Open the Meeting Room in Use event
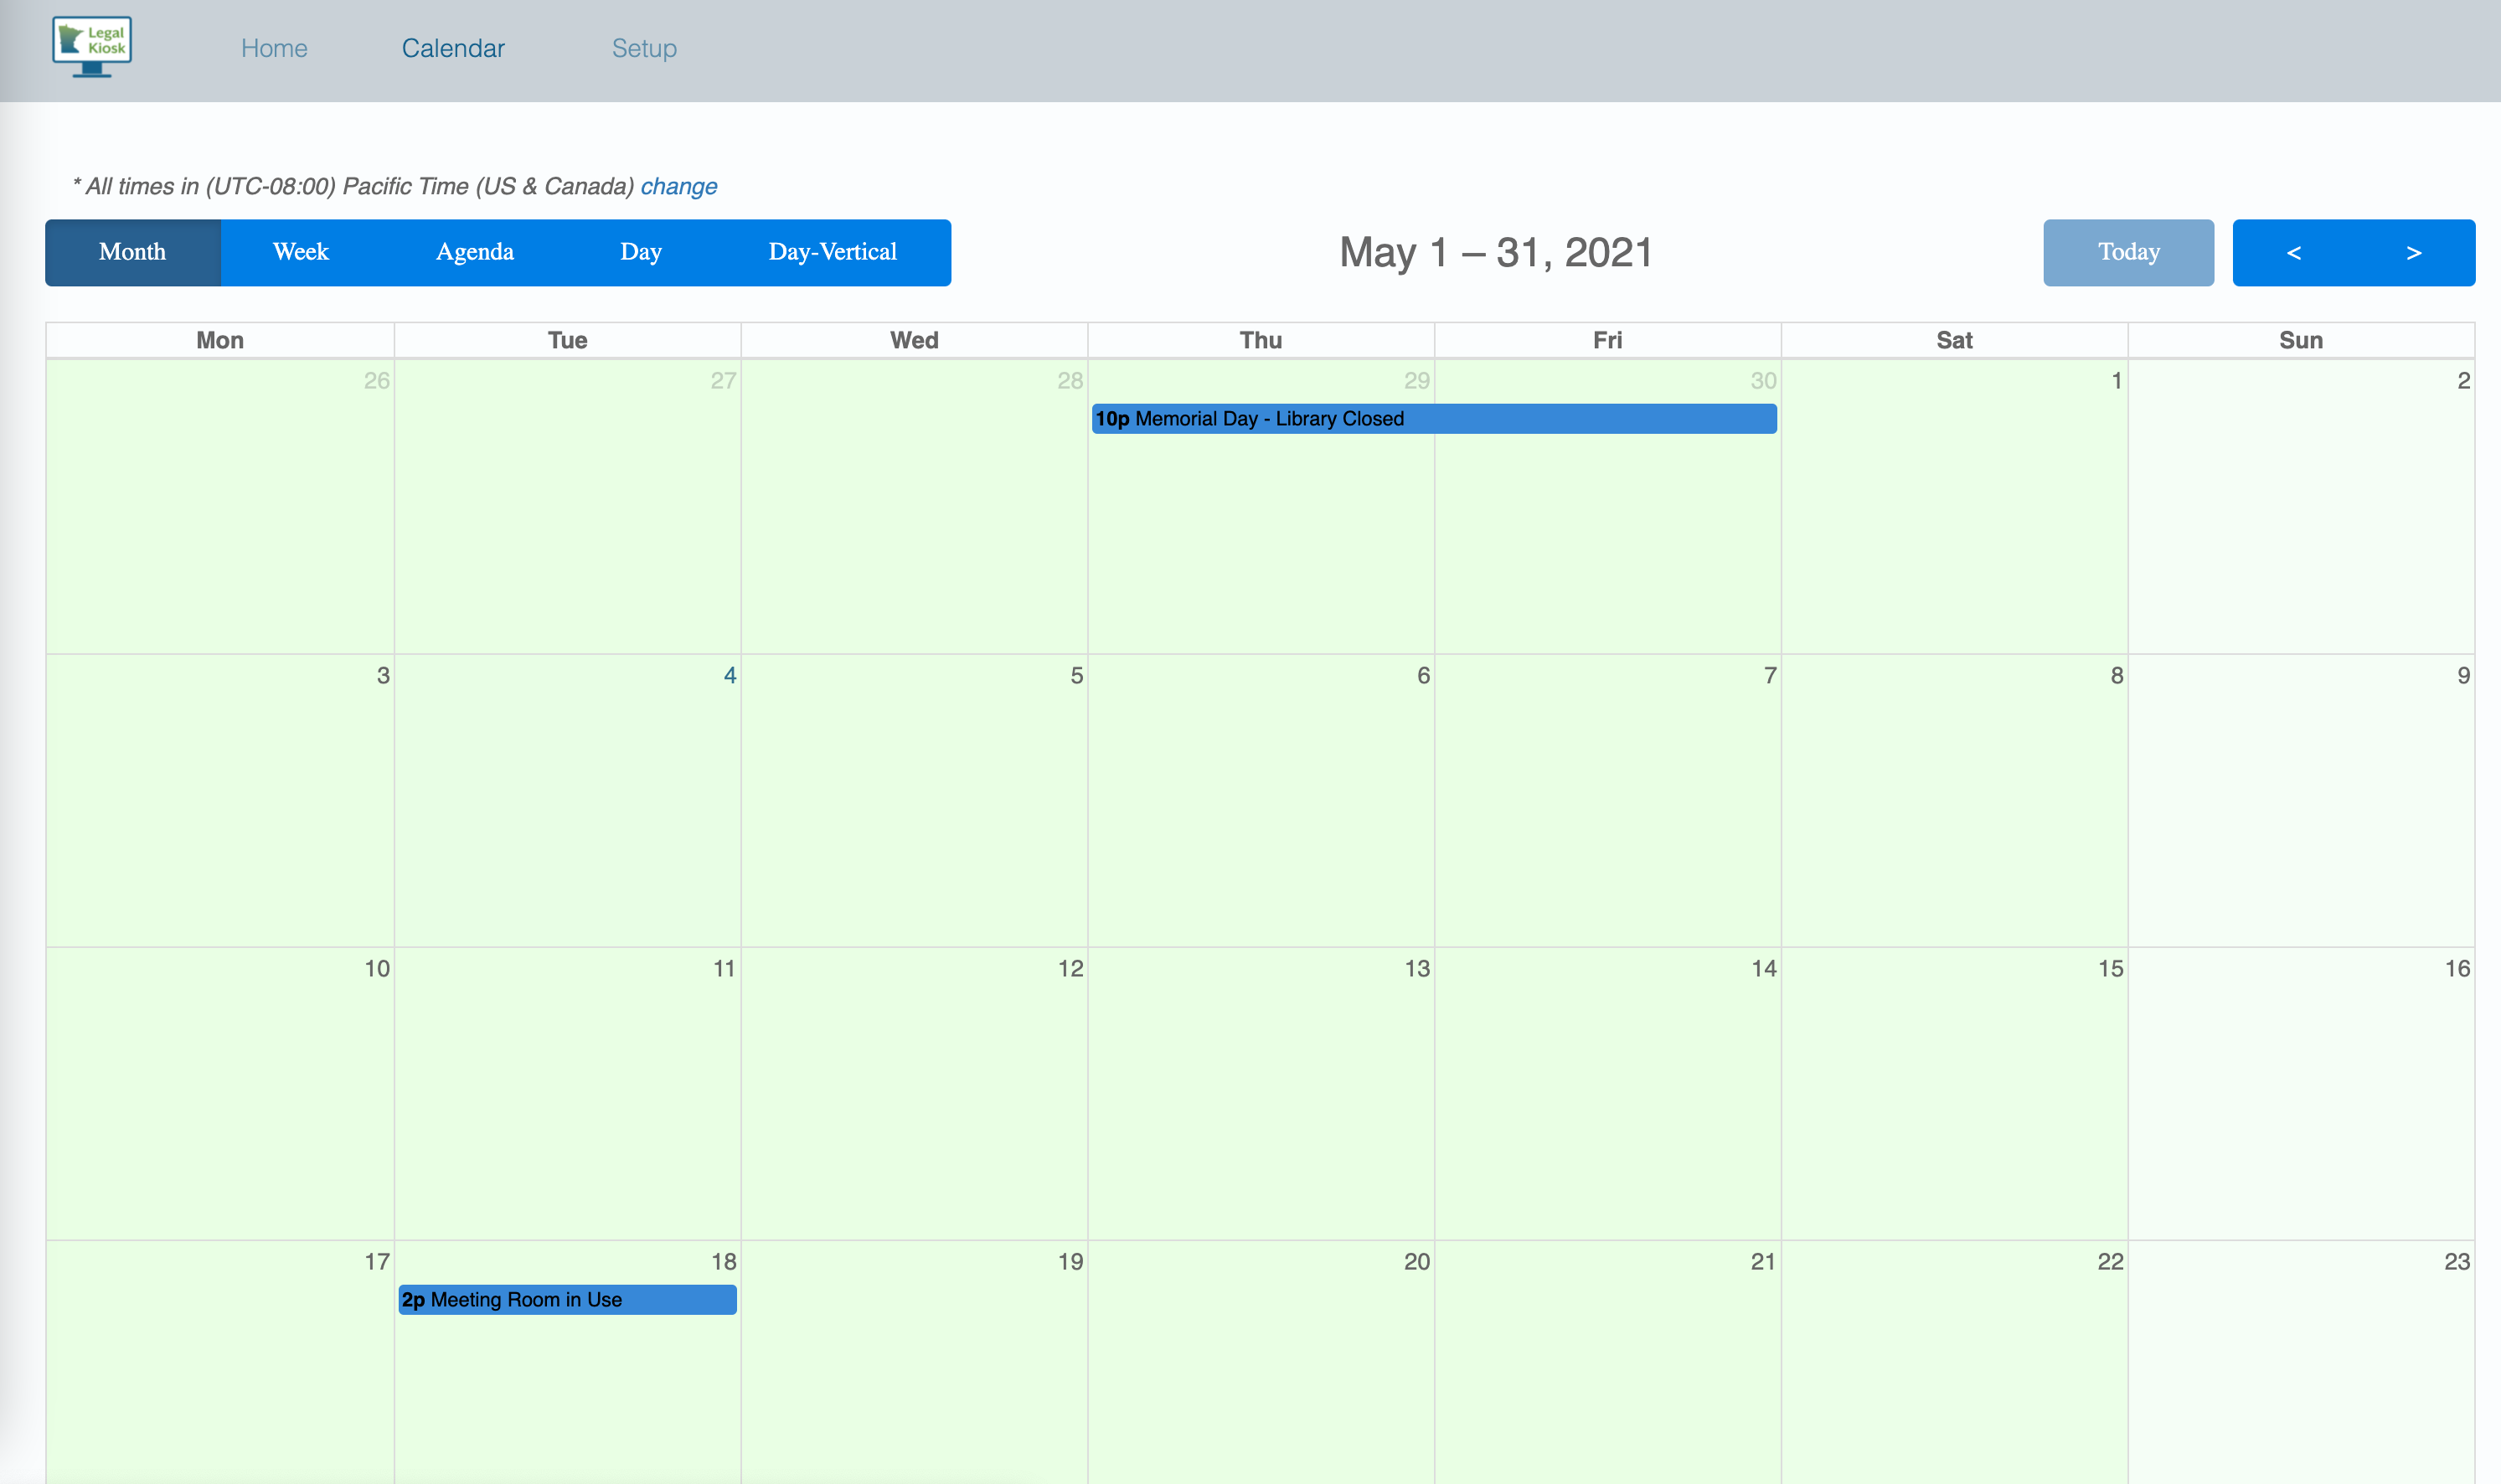The width and height of the screenshot is (2501, 1484). pos(567,1300)
